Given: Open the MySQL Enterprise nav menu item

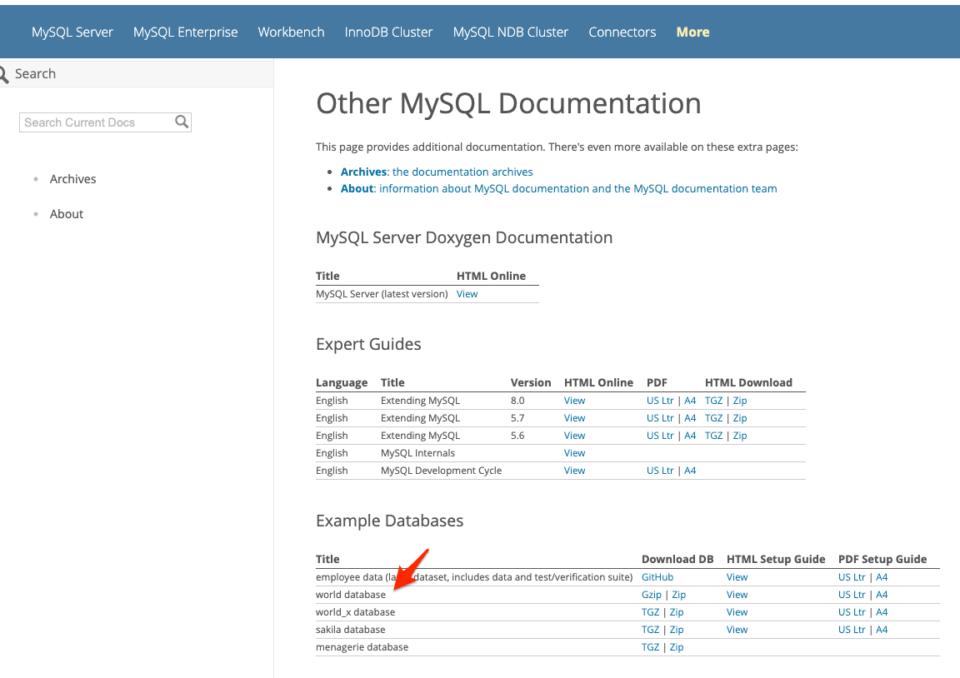Looking at the screenshot, I should tap(186, 32).
